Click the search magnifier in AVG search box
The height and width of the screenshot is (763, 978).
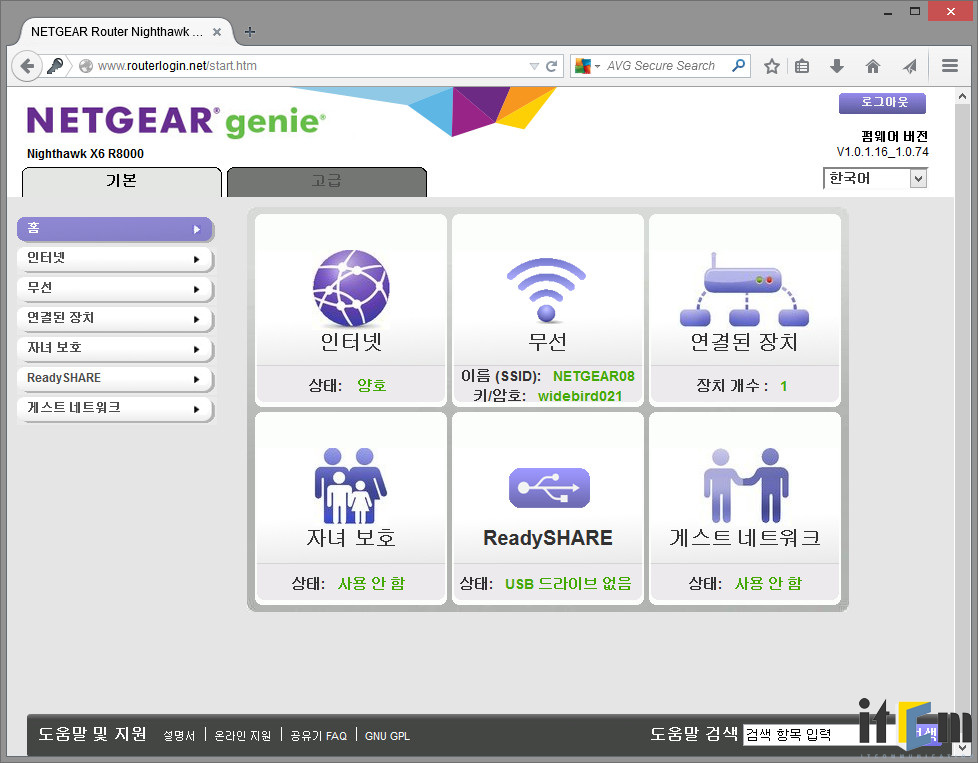738,66
